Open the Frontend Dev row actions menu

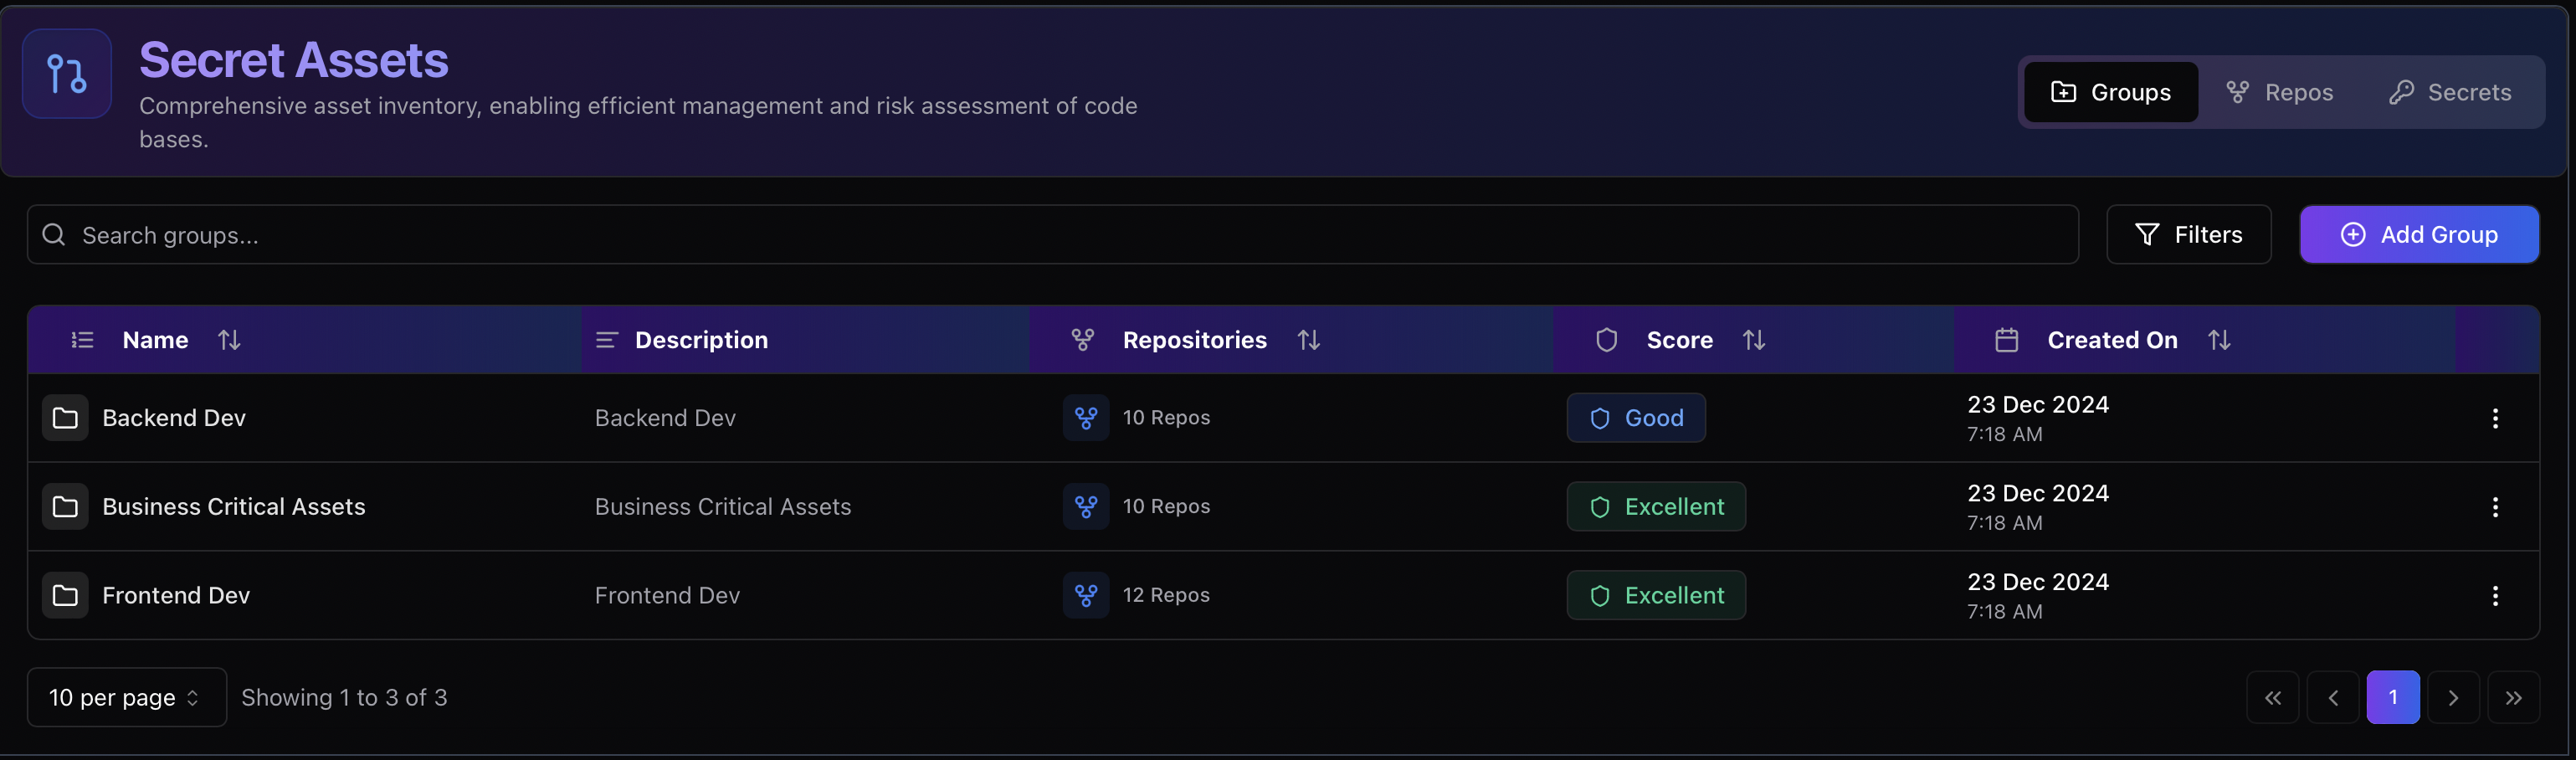[2494, 596]
